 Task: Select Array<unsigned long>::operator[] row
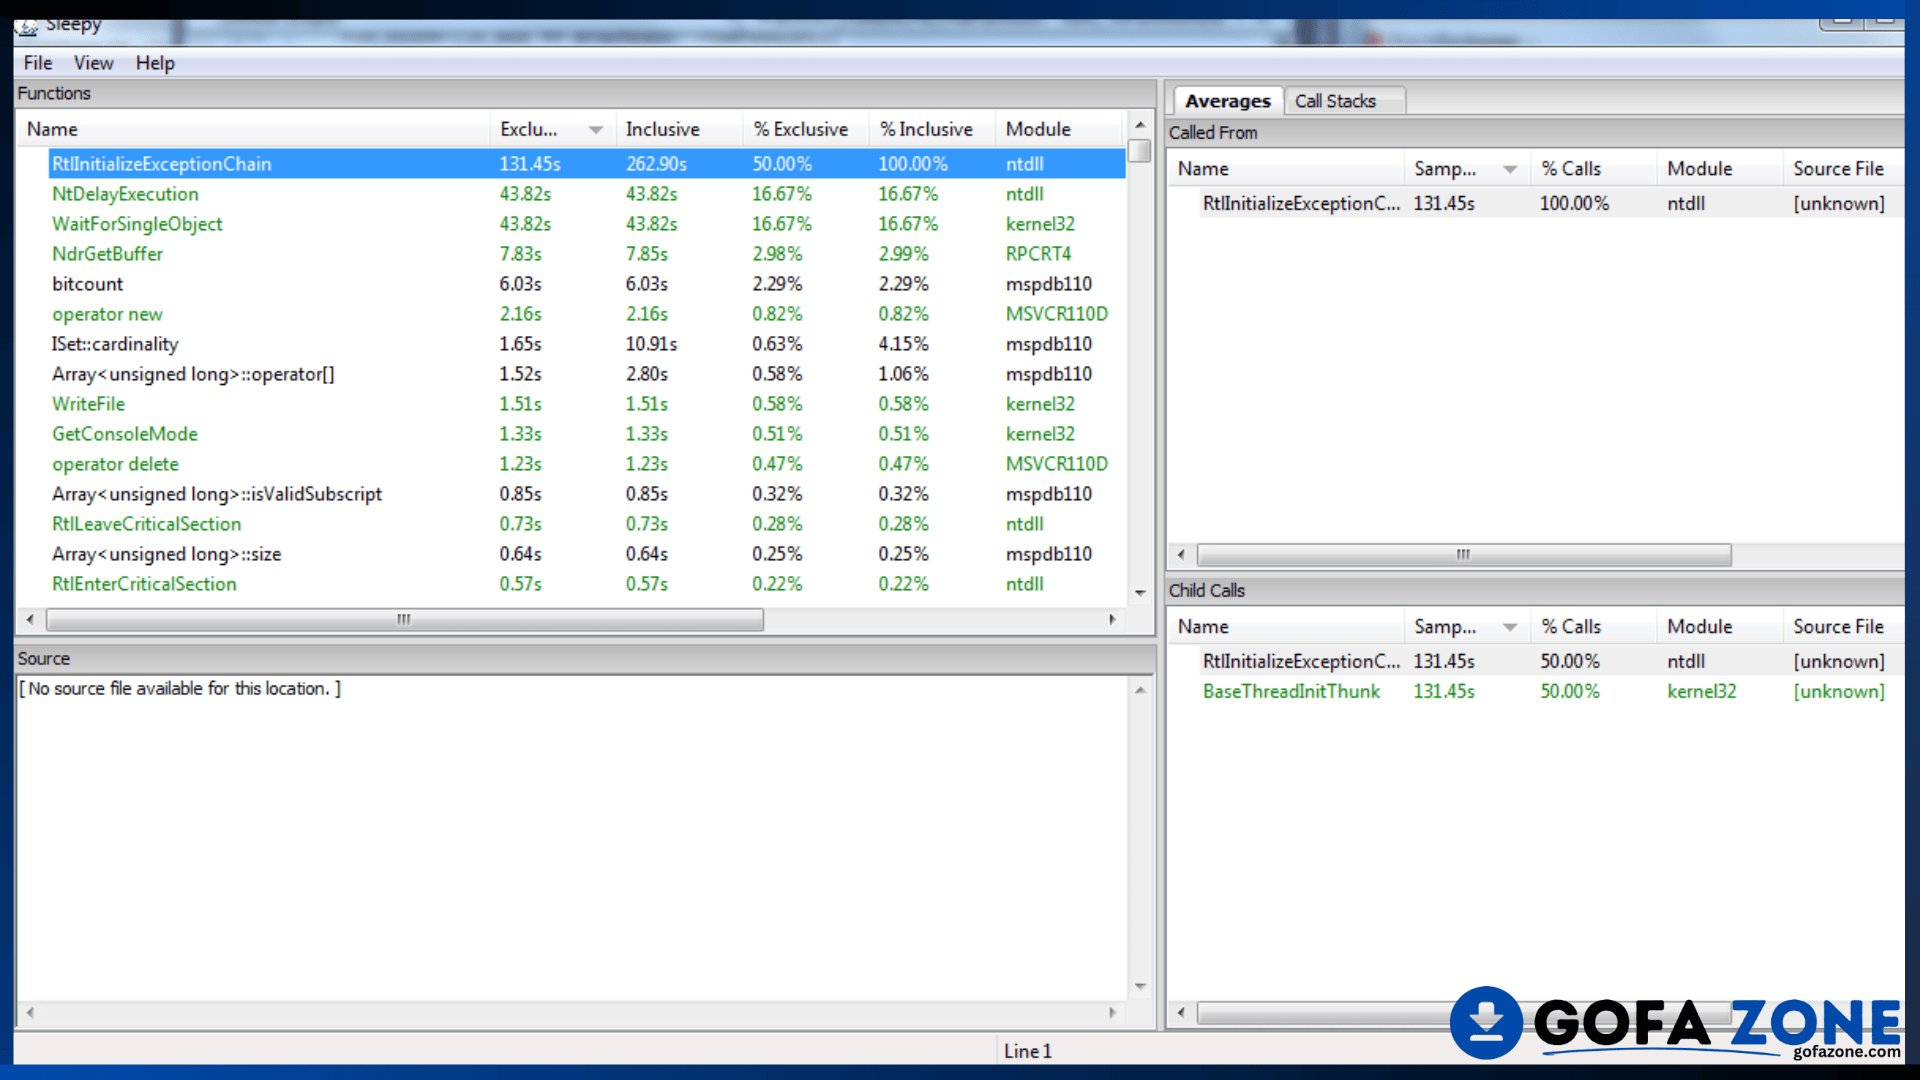pos(586,374)
